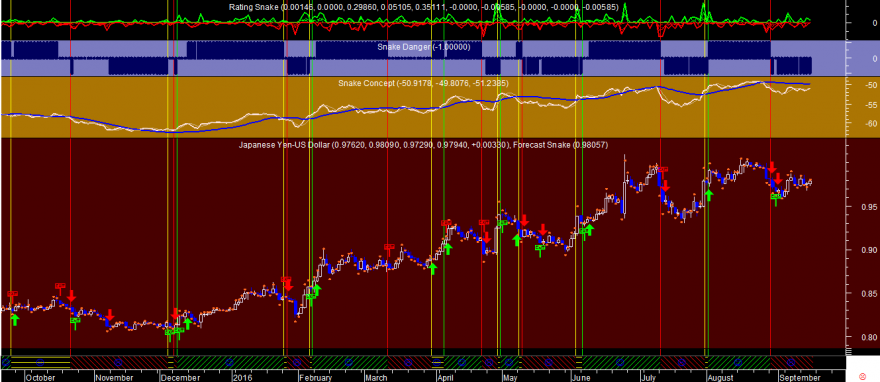Select the green up arrow at the far-left October start
This screenshot has height=382, width=880.
pyautogui.click(x=15, y=319)
